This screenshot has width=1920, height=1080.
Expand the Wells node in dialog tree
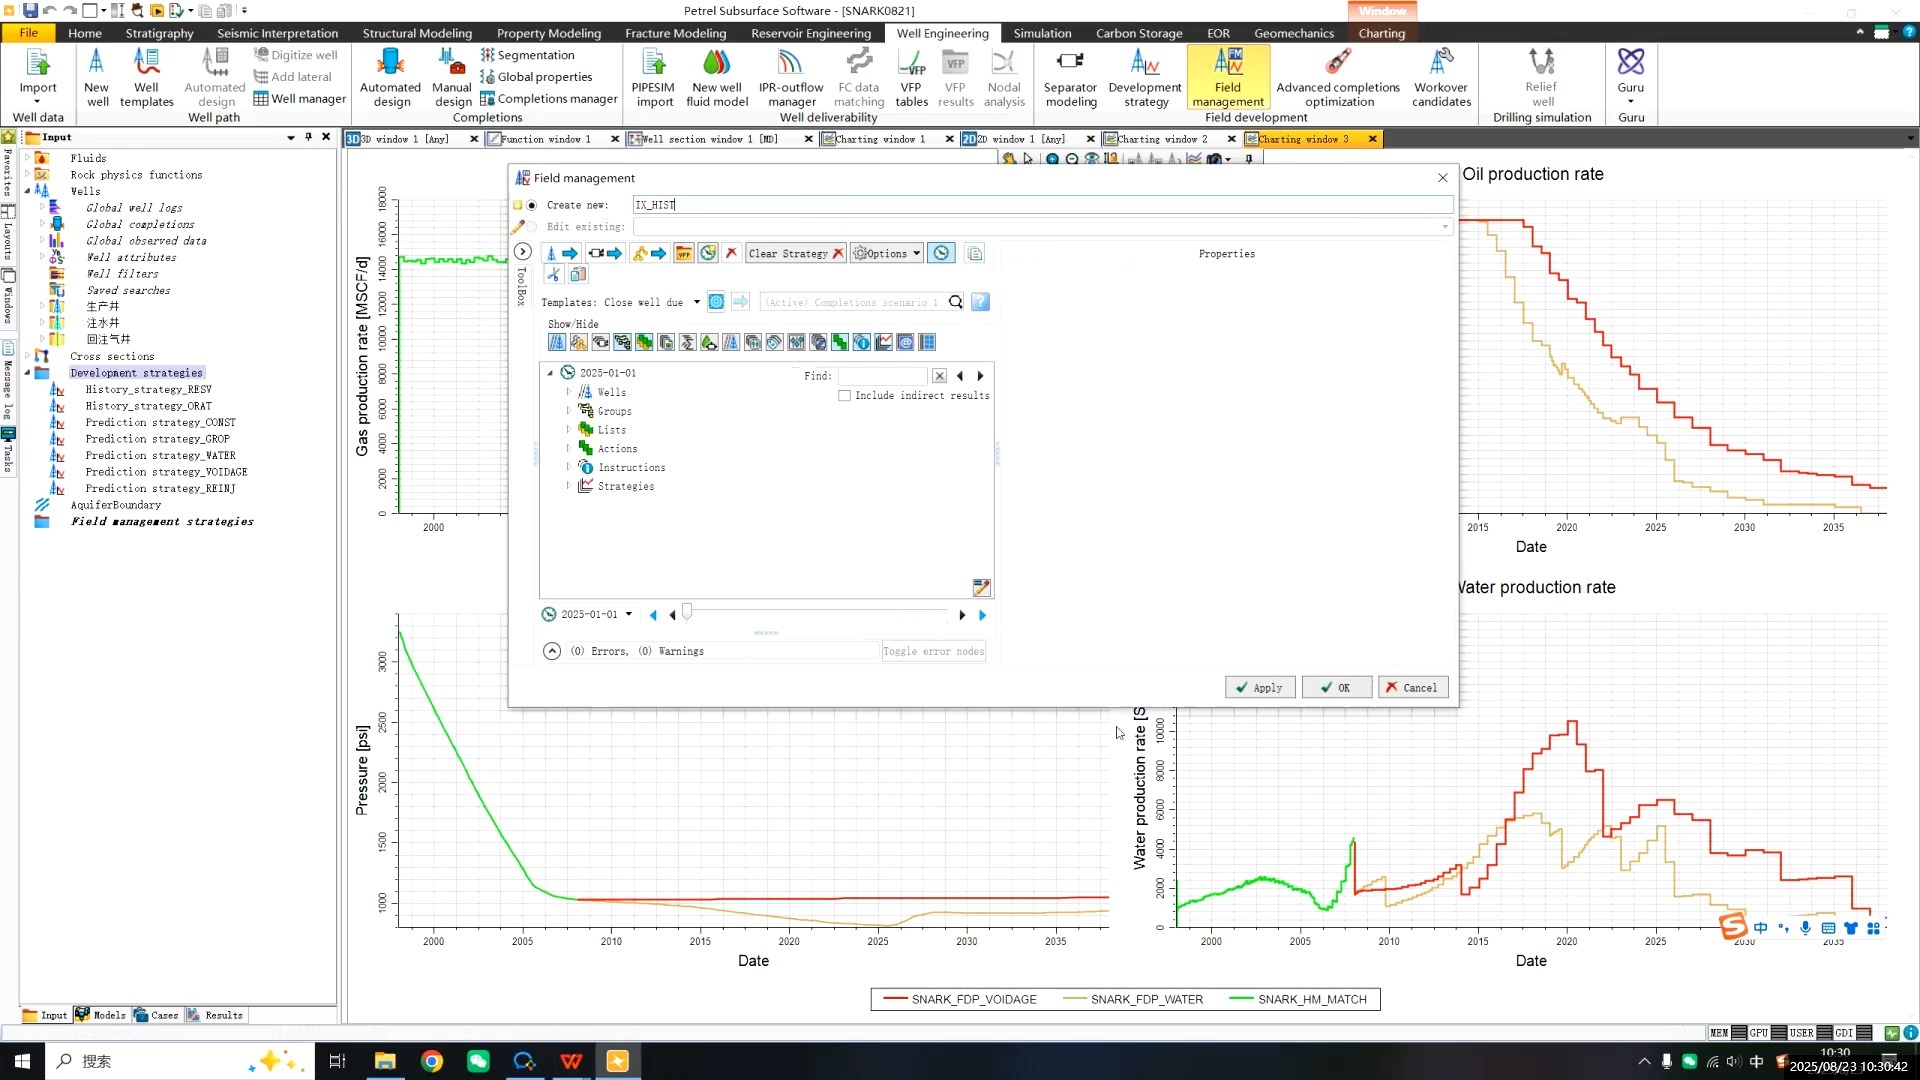(569, 392)
